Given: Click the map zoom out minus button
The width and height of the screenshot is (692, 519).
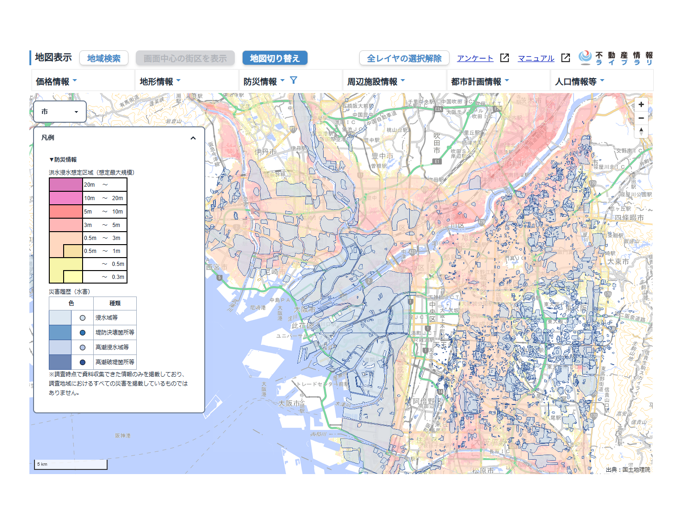Looking at the screenshot, I should (641, 119).
